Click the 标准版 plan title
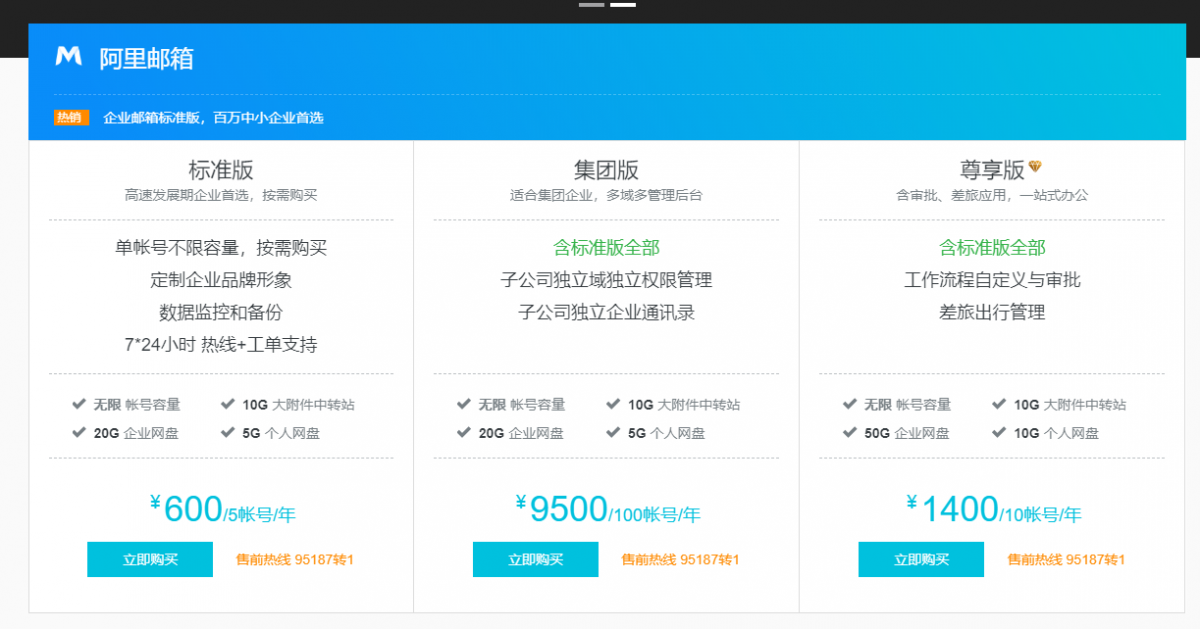Viewport: 1200px width, 629px height. (x=221, y=170)
